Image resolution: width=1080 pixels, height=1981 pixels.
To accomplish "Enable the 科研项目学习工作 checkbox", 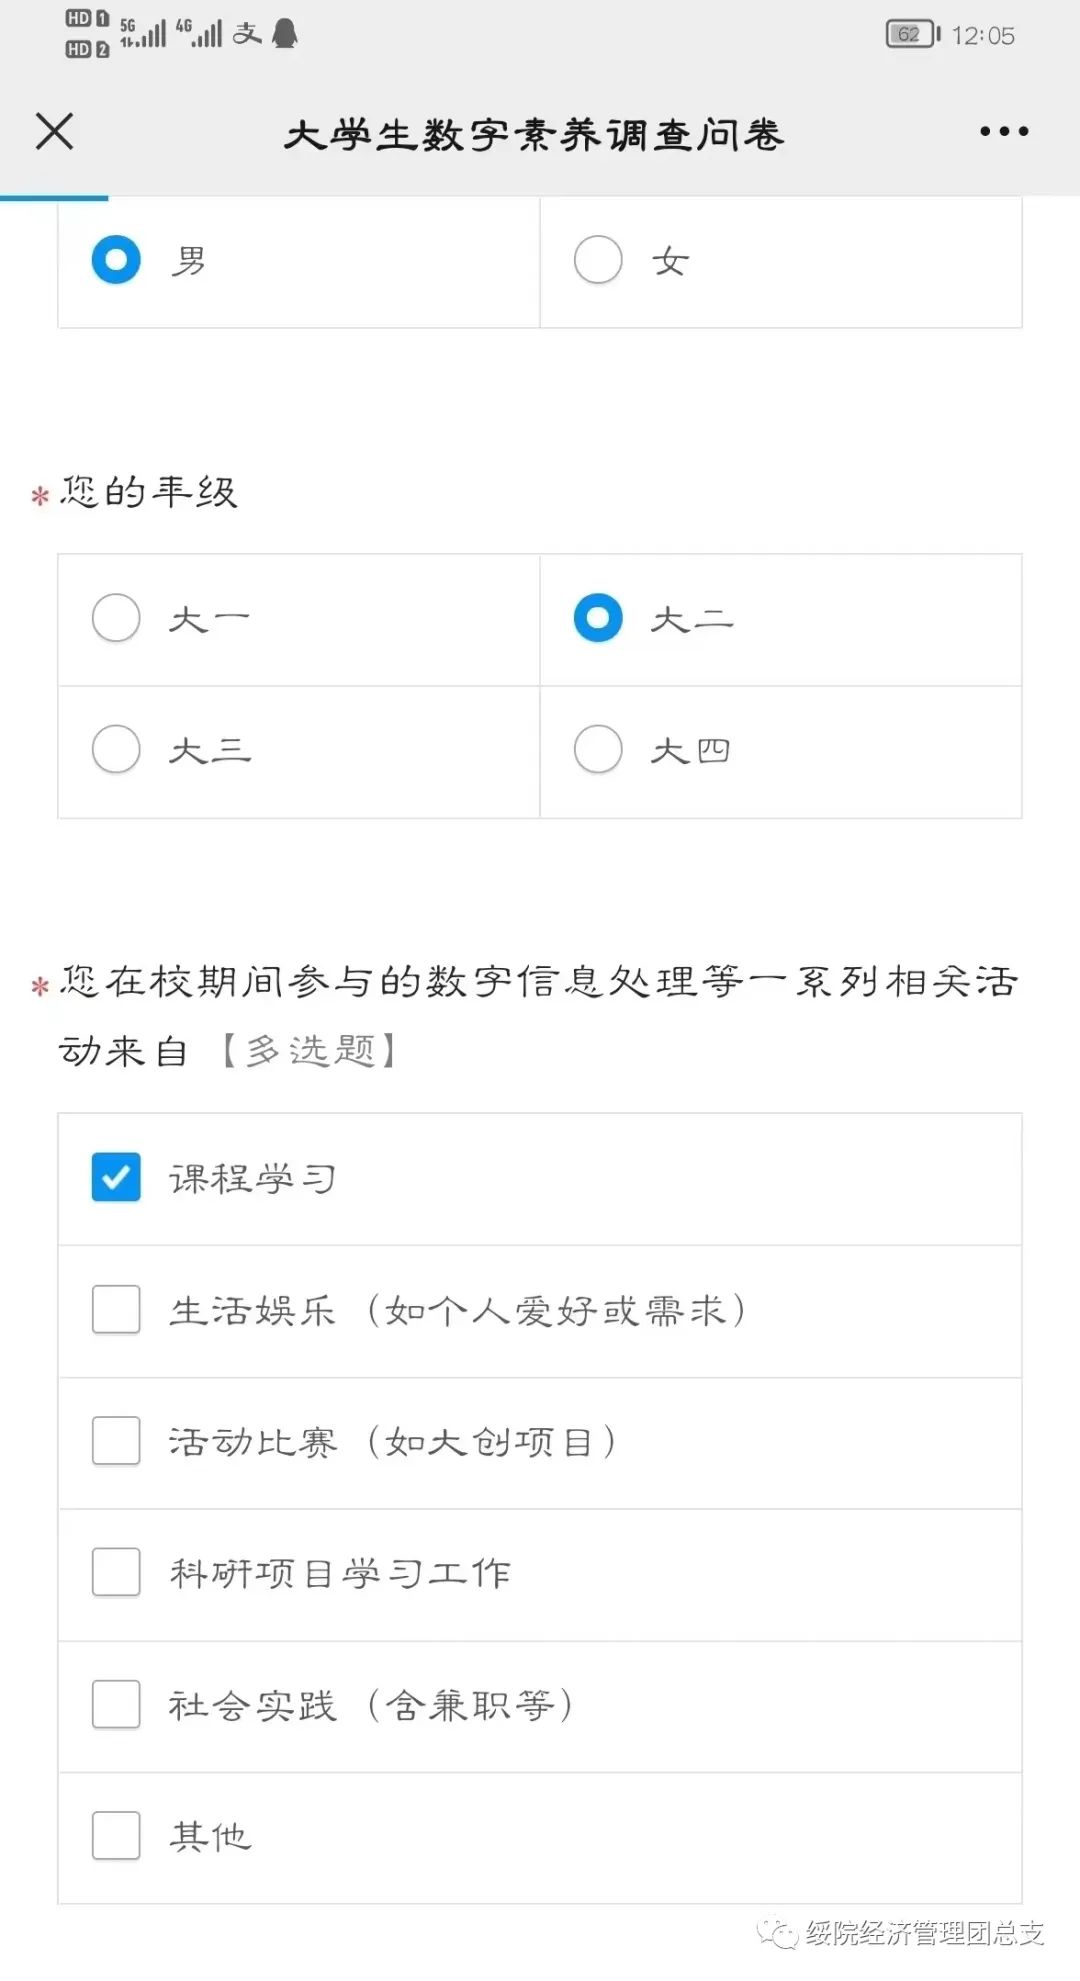I will 116,1572.
